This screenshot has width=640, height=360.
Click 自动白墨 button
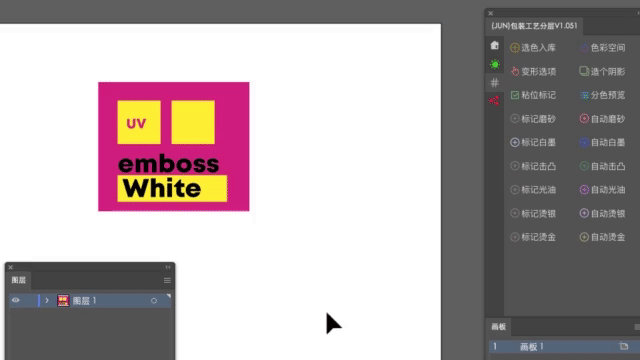[x=602, y=142]
